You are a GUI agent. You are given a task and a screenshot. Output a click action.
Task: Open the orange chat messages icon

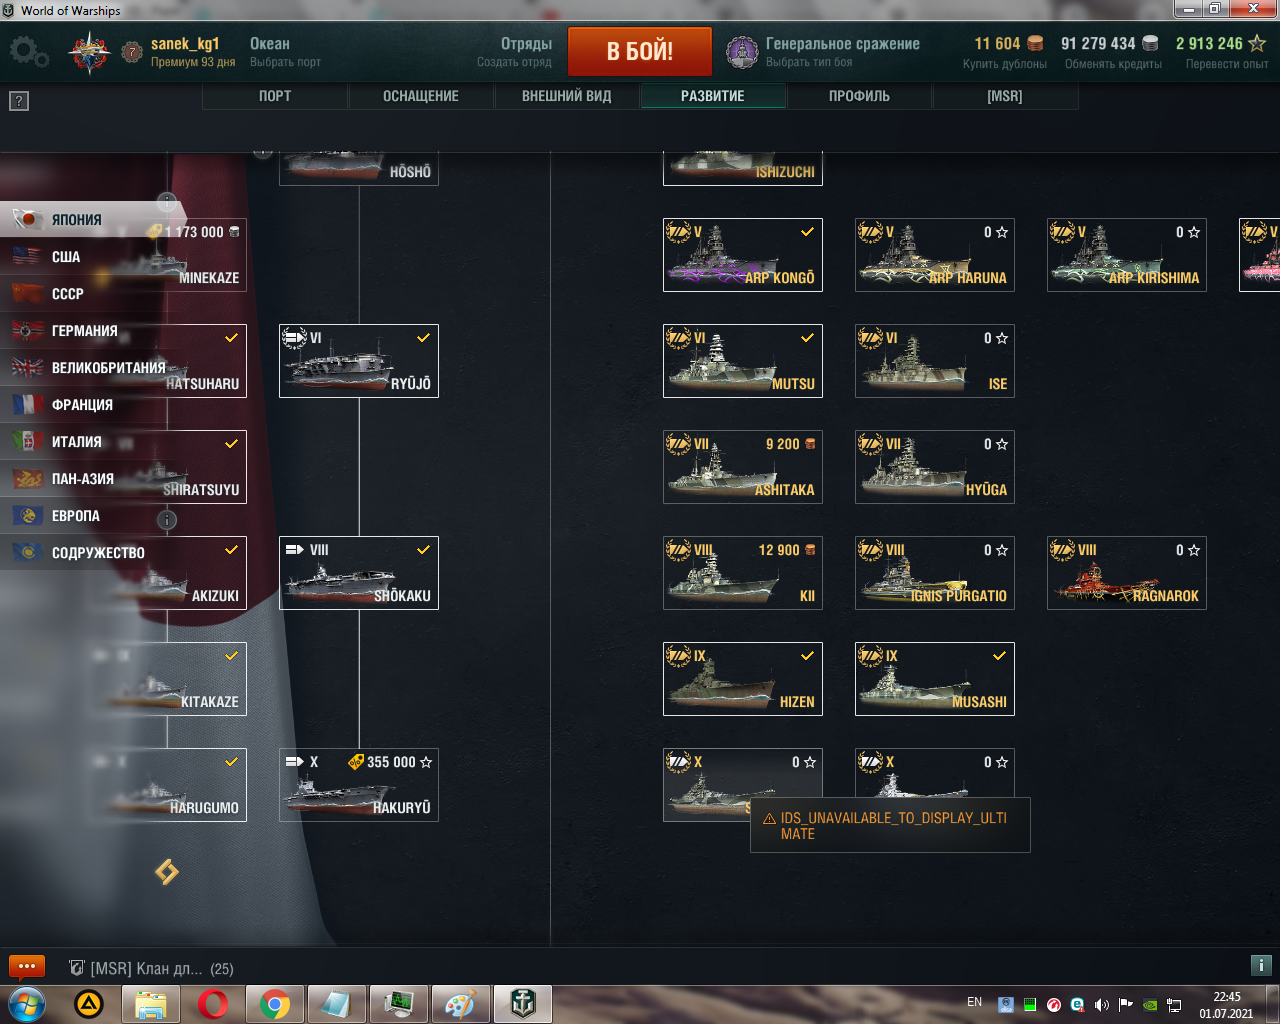click(27, 966)
